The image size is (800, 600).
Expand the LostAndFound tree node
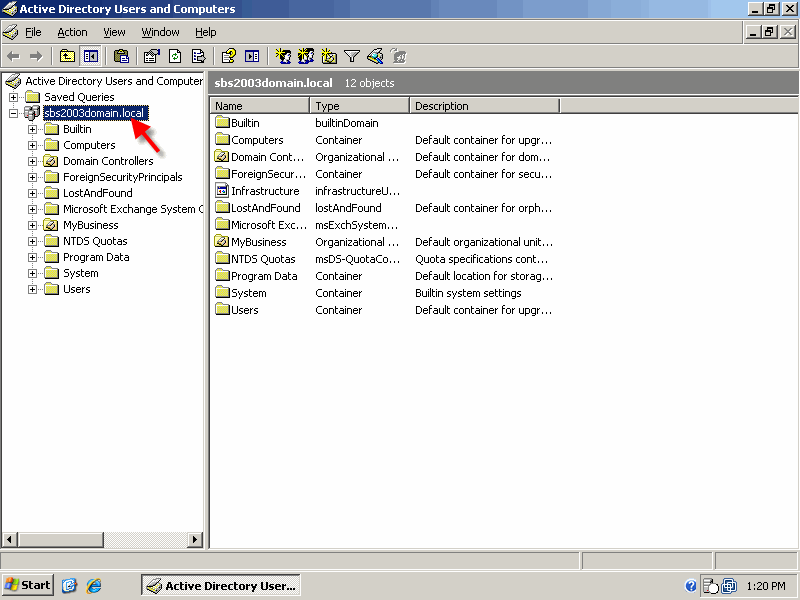point(32,193)
